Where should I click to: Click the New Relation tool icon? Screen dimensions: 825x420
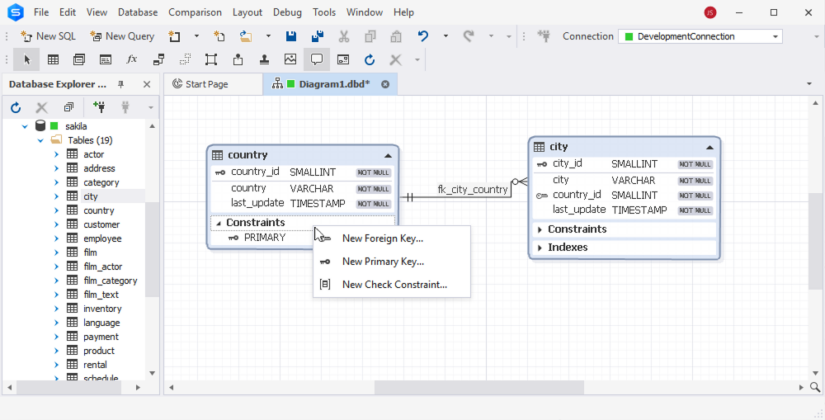point(158,60)
